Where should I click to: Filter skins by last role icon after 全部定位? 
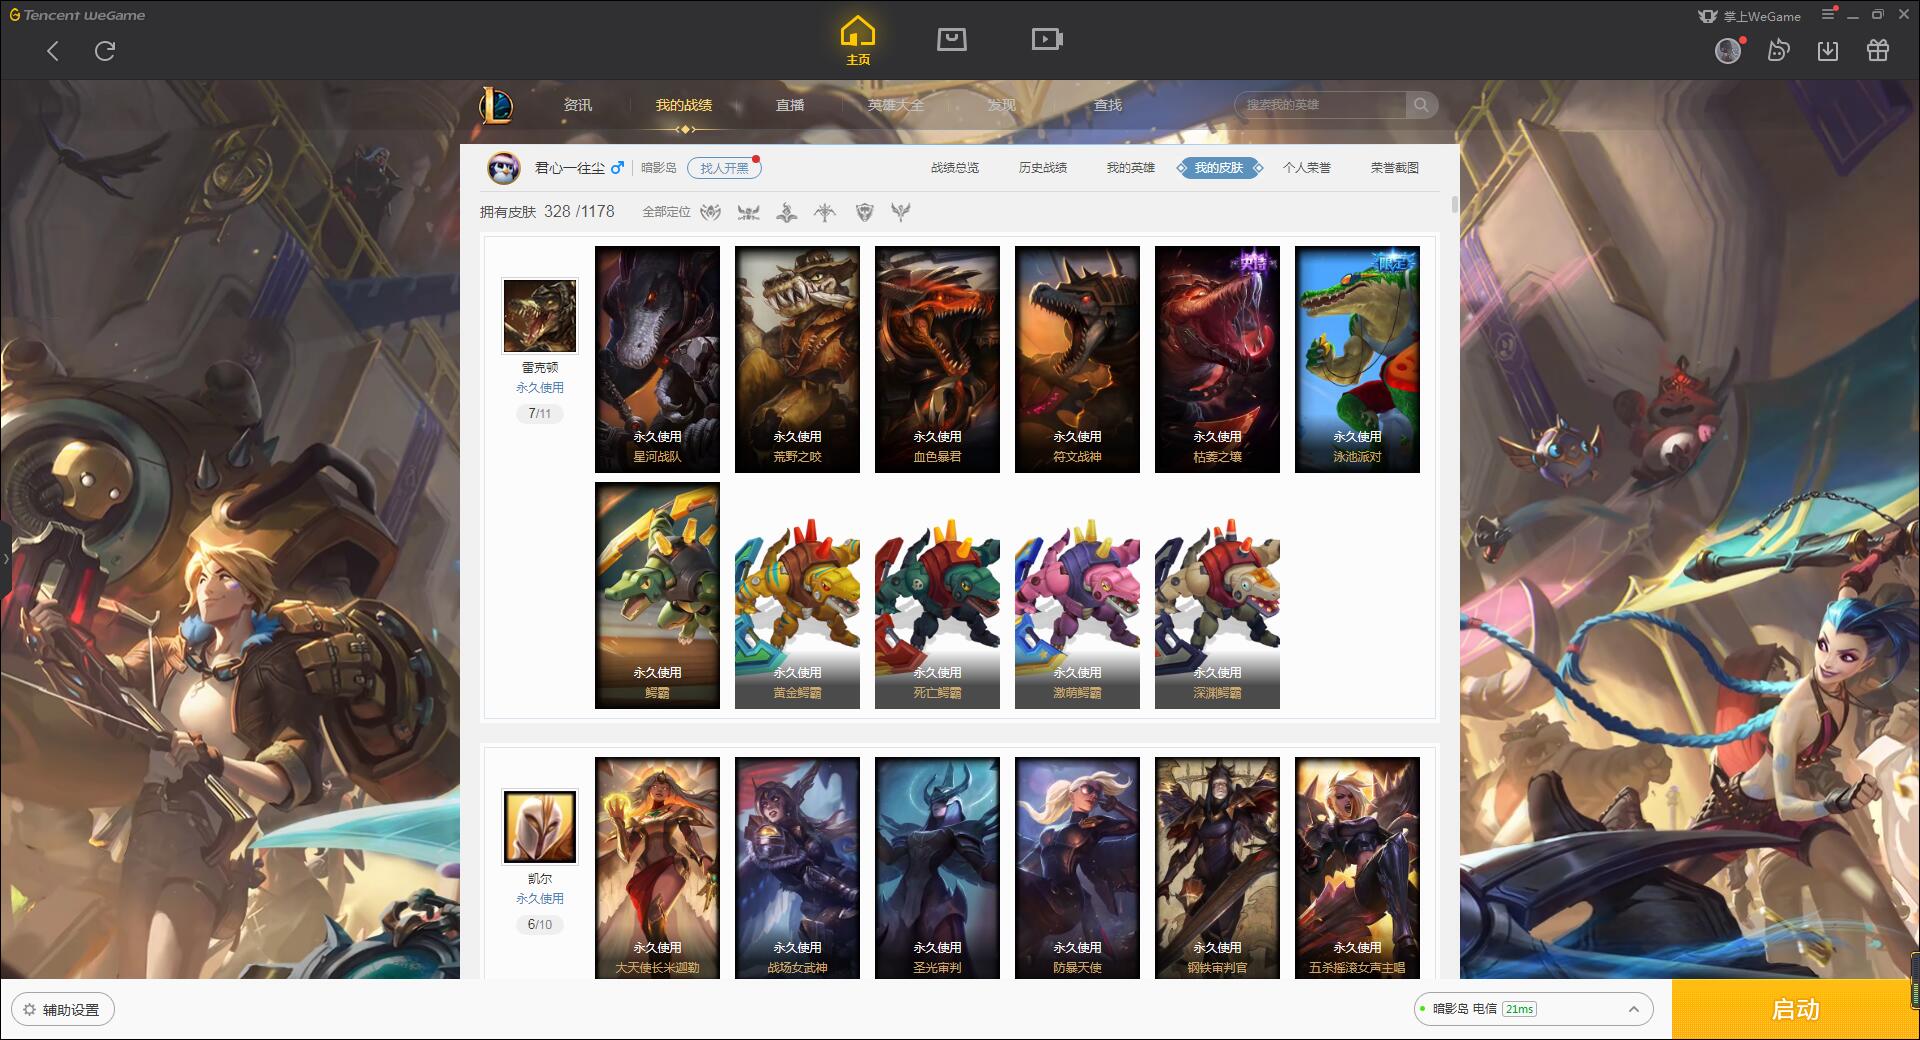pyautogui.click(x=901, y=212)
